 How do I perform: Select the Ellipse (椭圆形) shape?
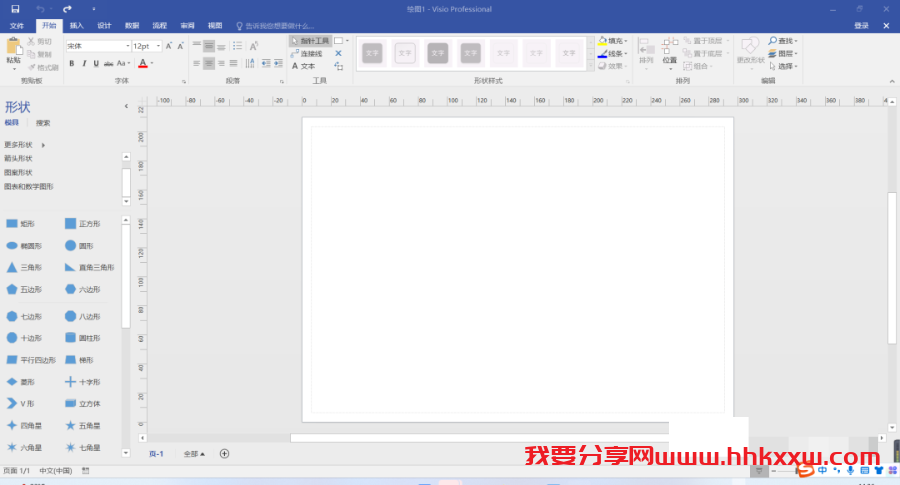[x=24, y=246]
